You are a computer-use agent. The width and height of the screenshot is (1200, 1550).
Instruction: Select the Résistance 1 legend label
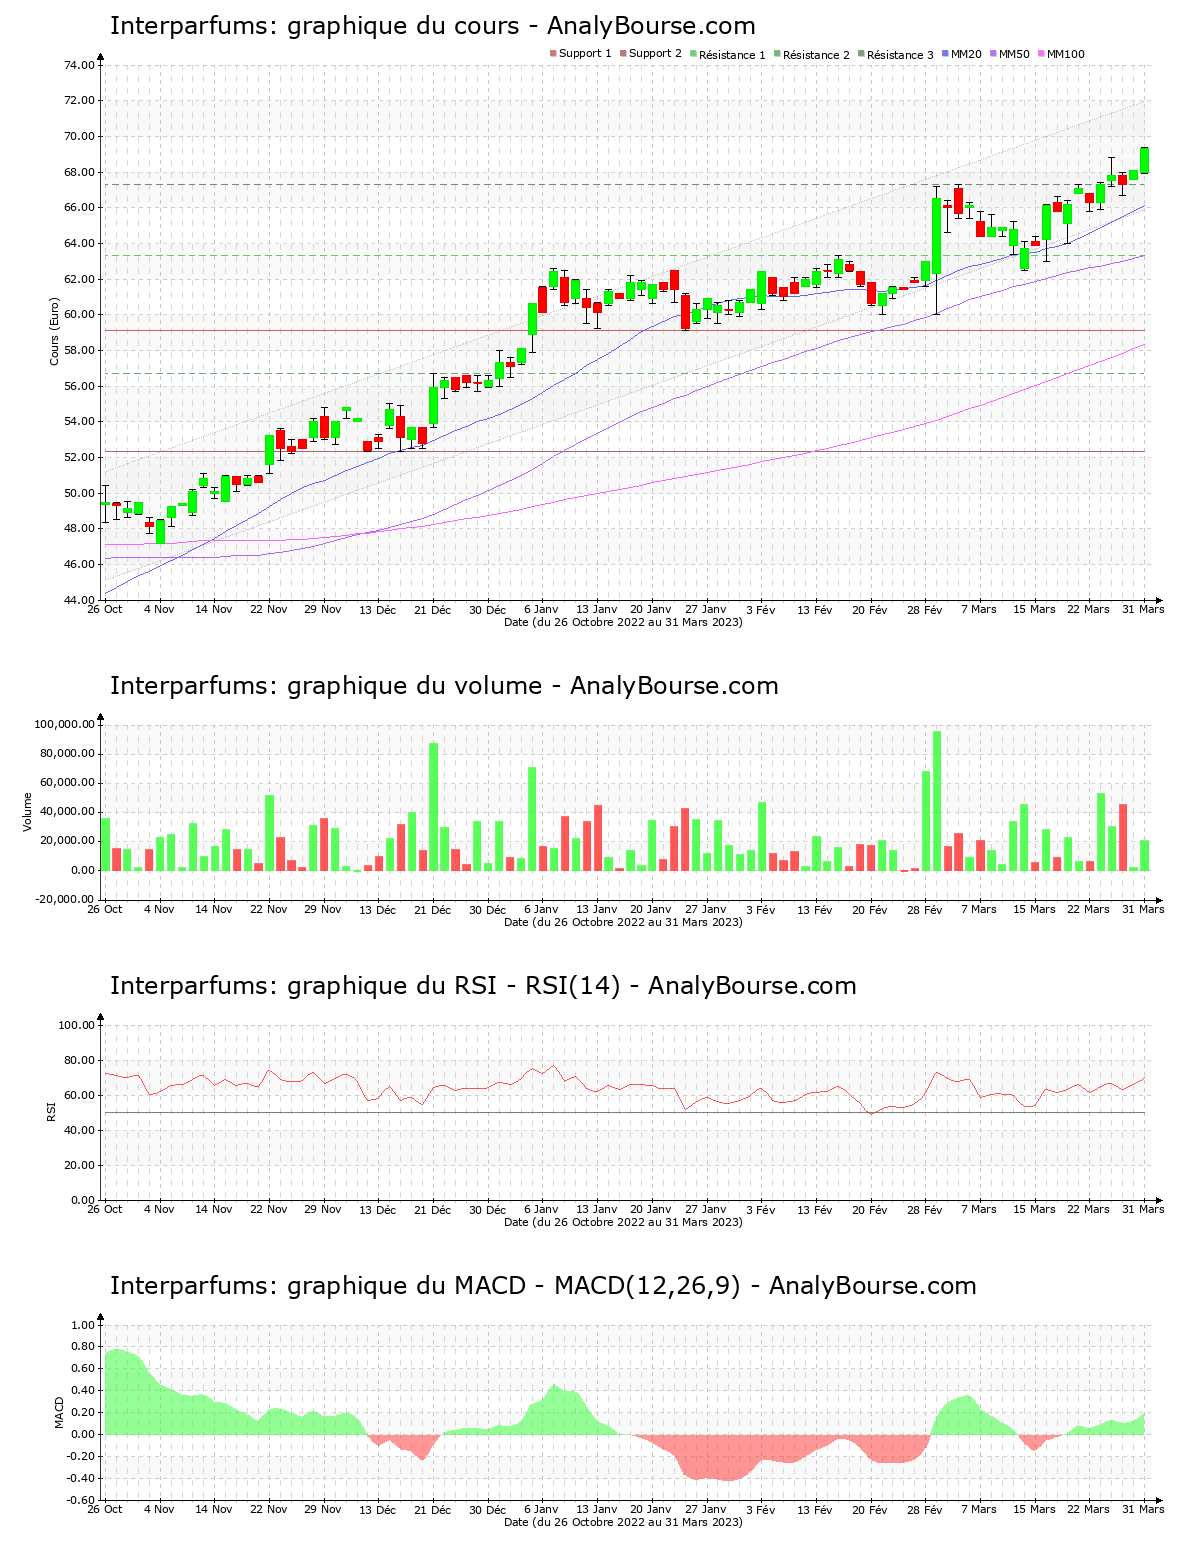click(x=732, y=54)
